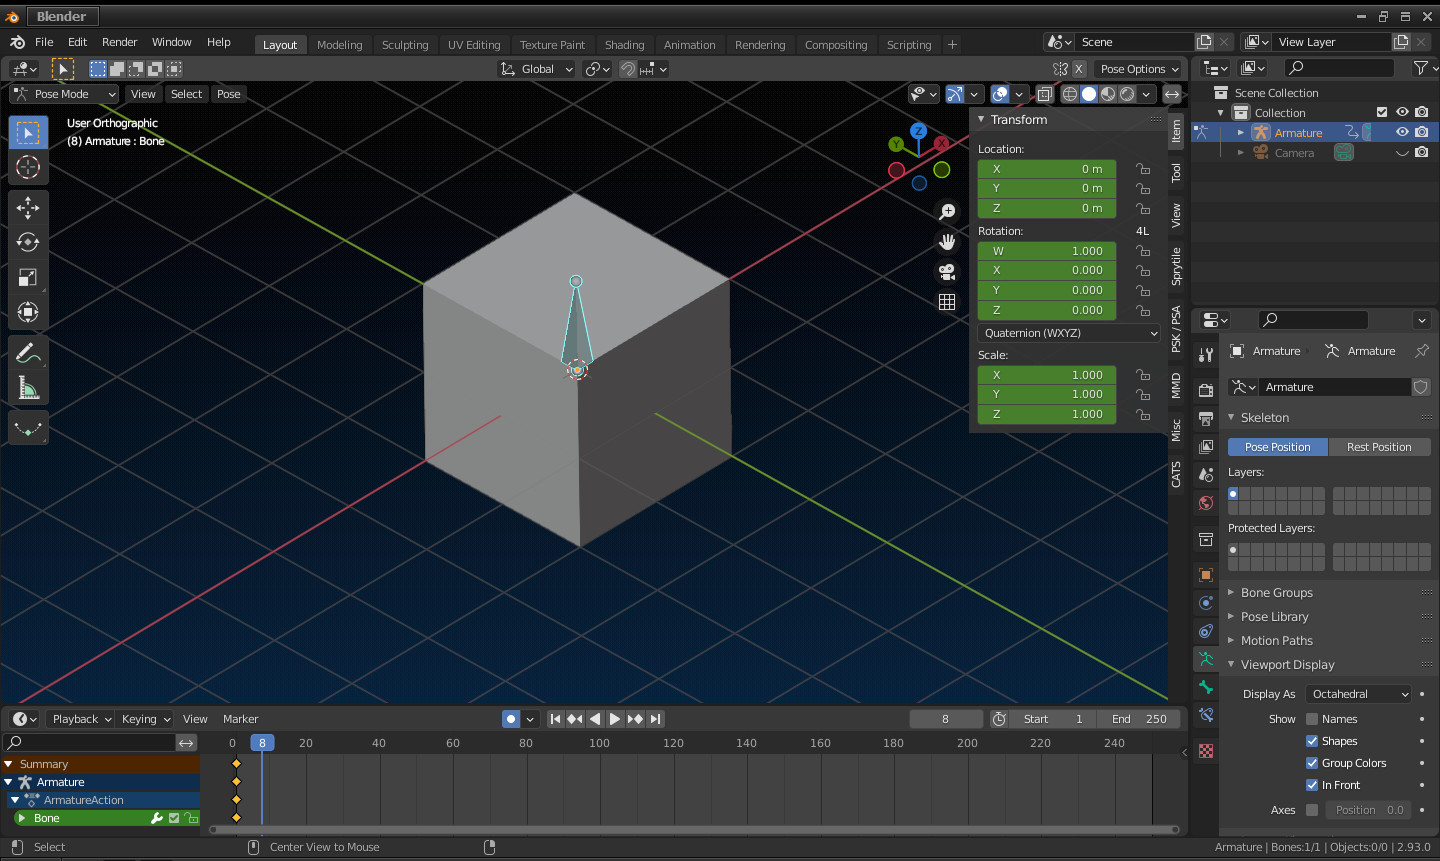
Task: Select the Rotate tool
Action: tap(28, 242)
